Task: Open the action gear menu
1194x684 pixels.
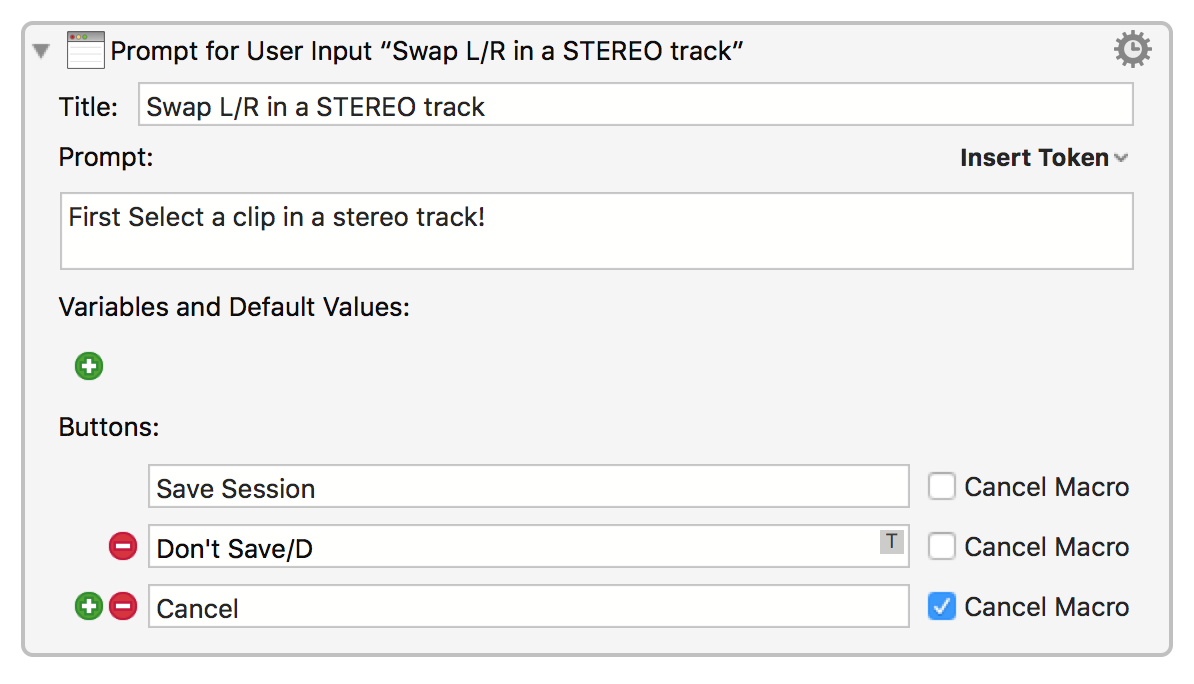Action: point(1132,50)
